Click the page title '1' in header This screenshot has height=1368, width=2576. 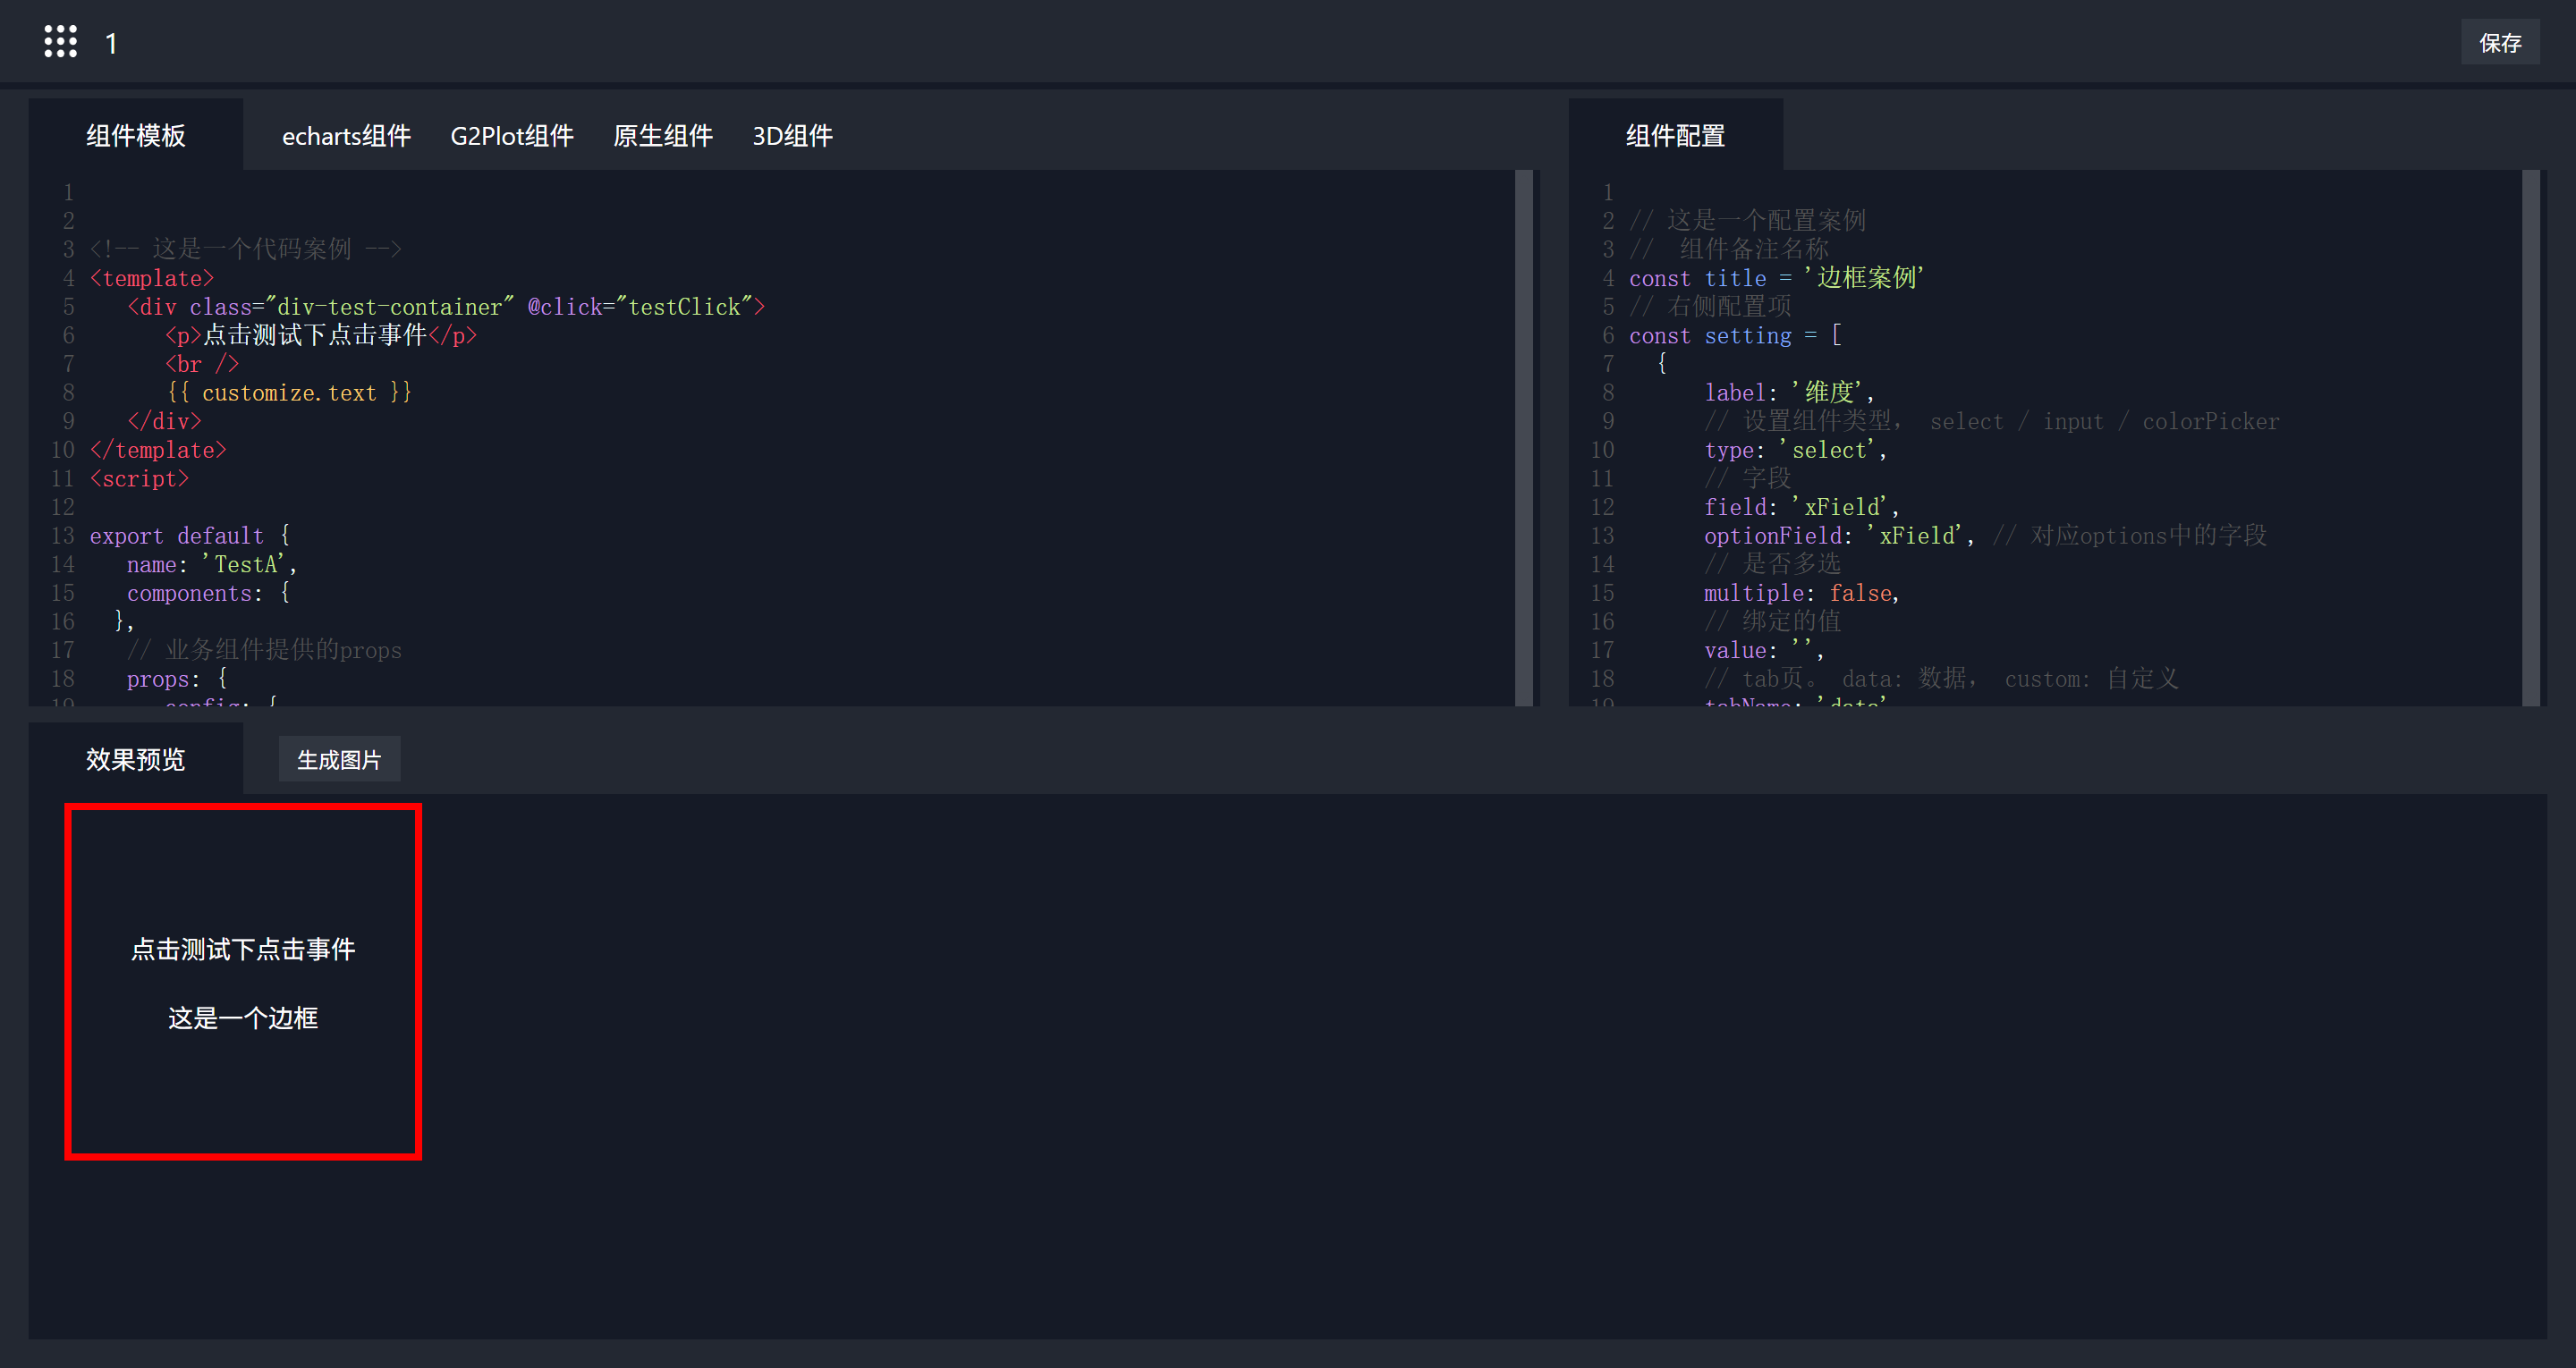[111, 43]
